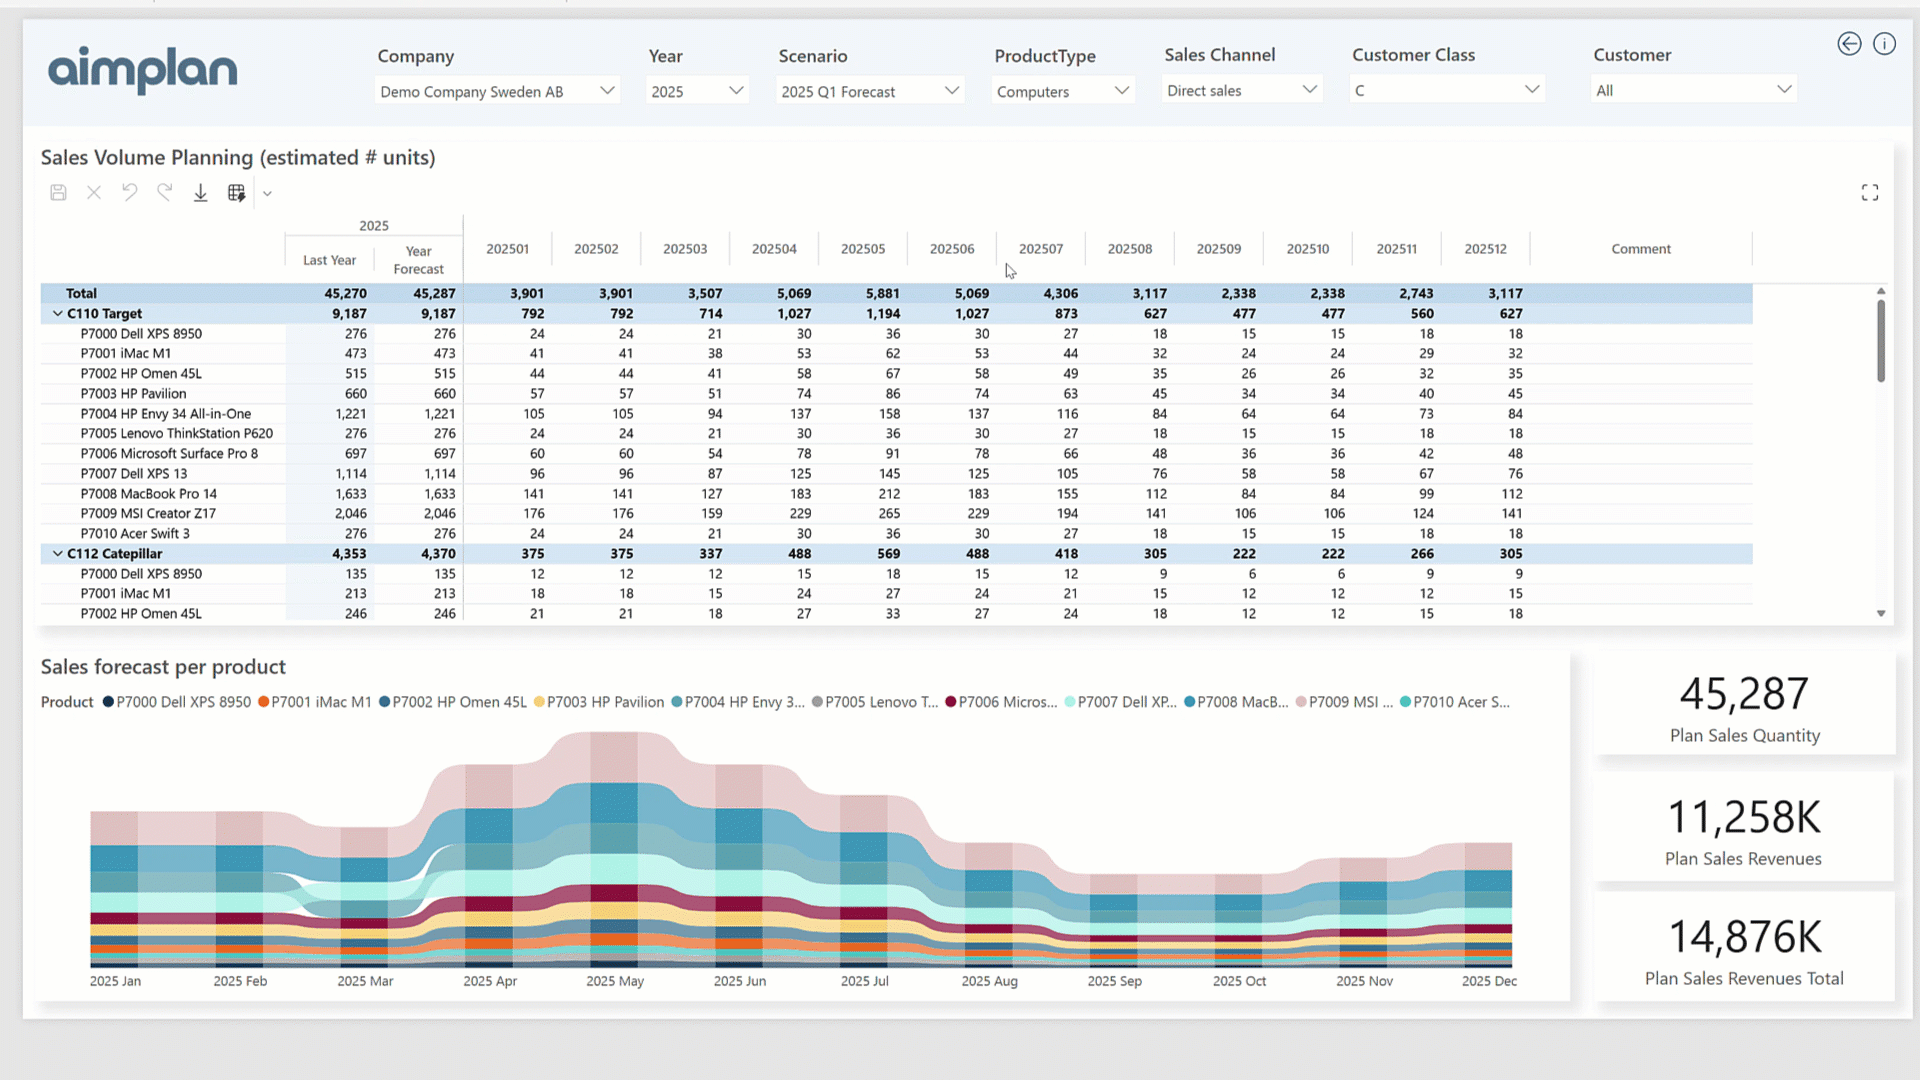Click the download export icon
1920x1080 pixels.
click(200, 193)
